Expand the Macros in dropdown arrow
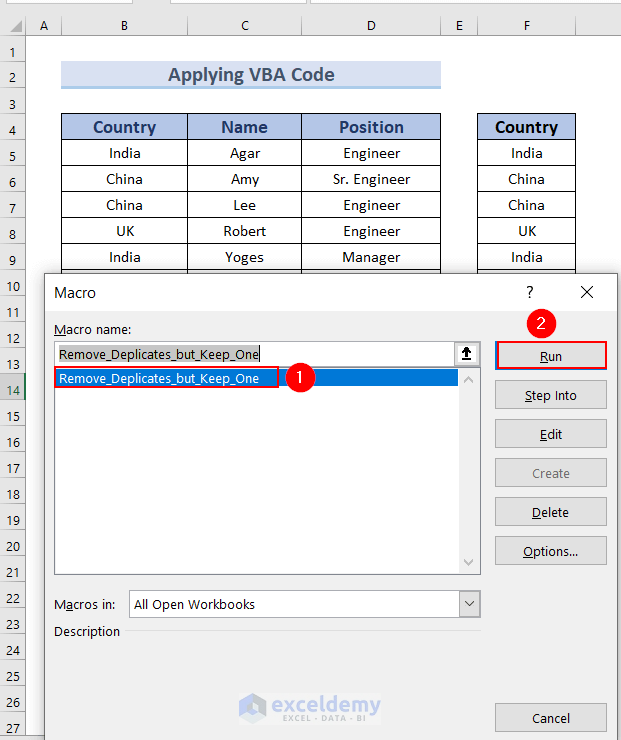 tap(469, 604)
